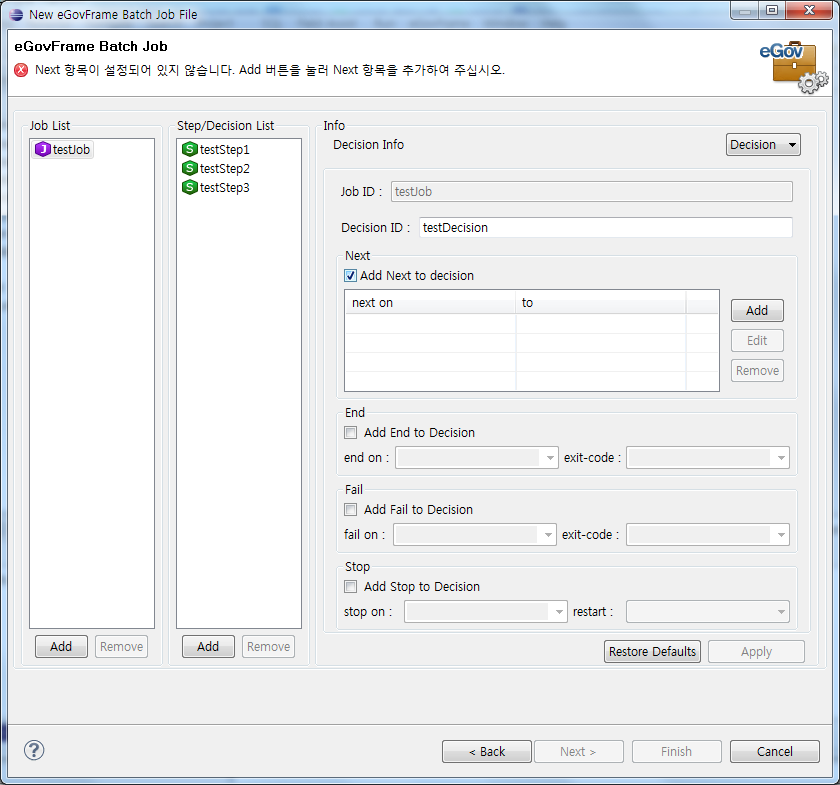The height and width of the screenshot is (785, 840).
Task: Open the Decision type dropdown
Action: pos(763,145)
